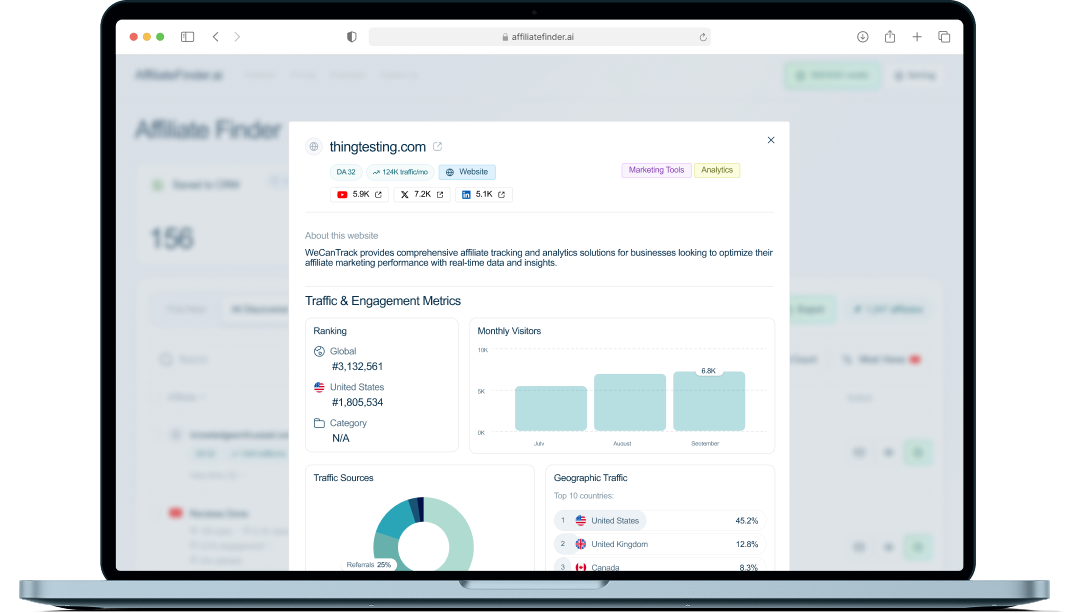Click the United States rank #1,805,534
The width and height of the screenshot is (1079, 613).
[357, 402]
